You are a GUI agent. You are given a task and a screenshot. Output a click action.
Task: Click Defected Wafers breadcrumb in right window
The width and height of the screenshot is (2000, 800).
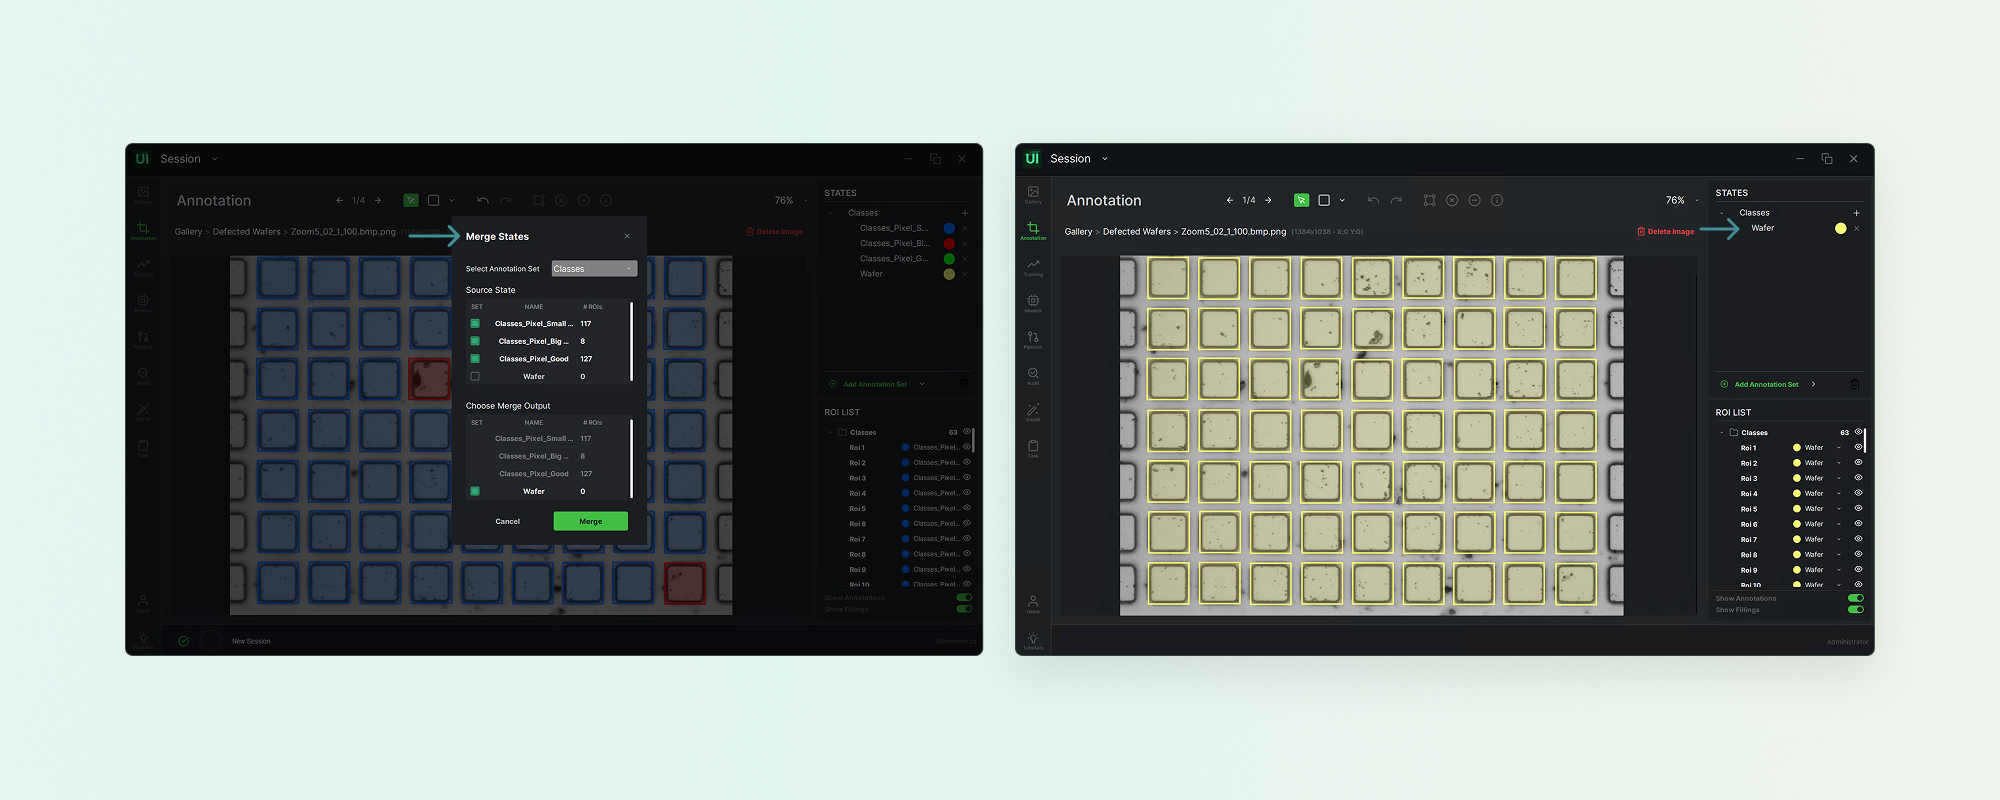pos(1136,231)
